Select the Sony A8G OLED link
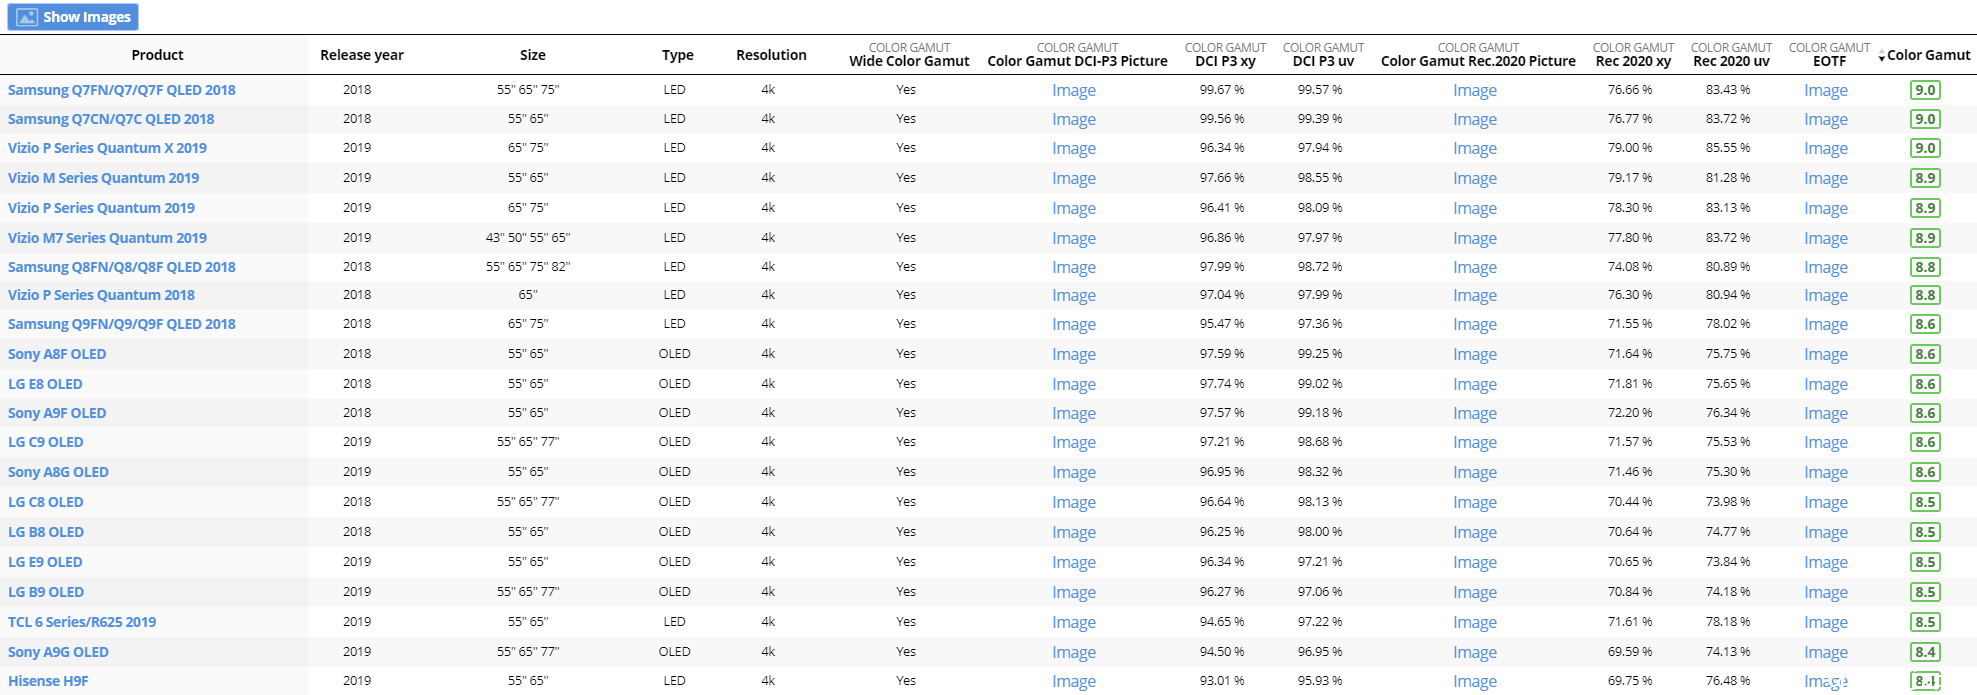The image size is (1977, 695). pyautogui.click(x=58, y=472)
